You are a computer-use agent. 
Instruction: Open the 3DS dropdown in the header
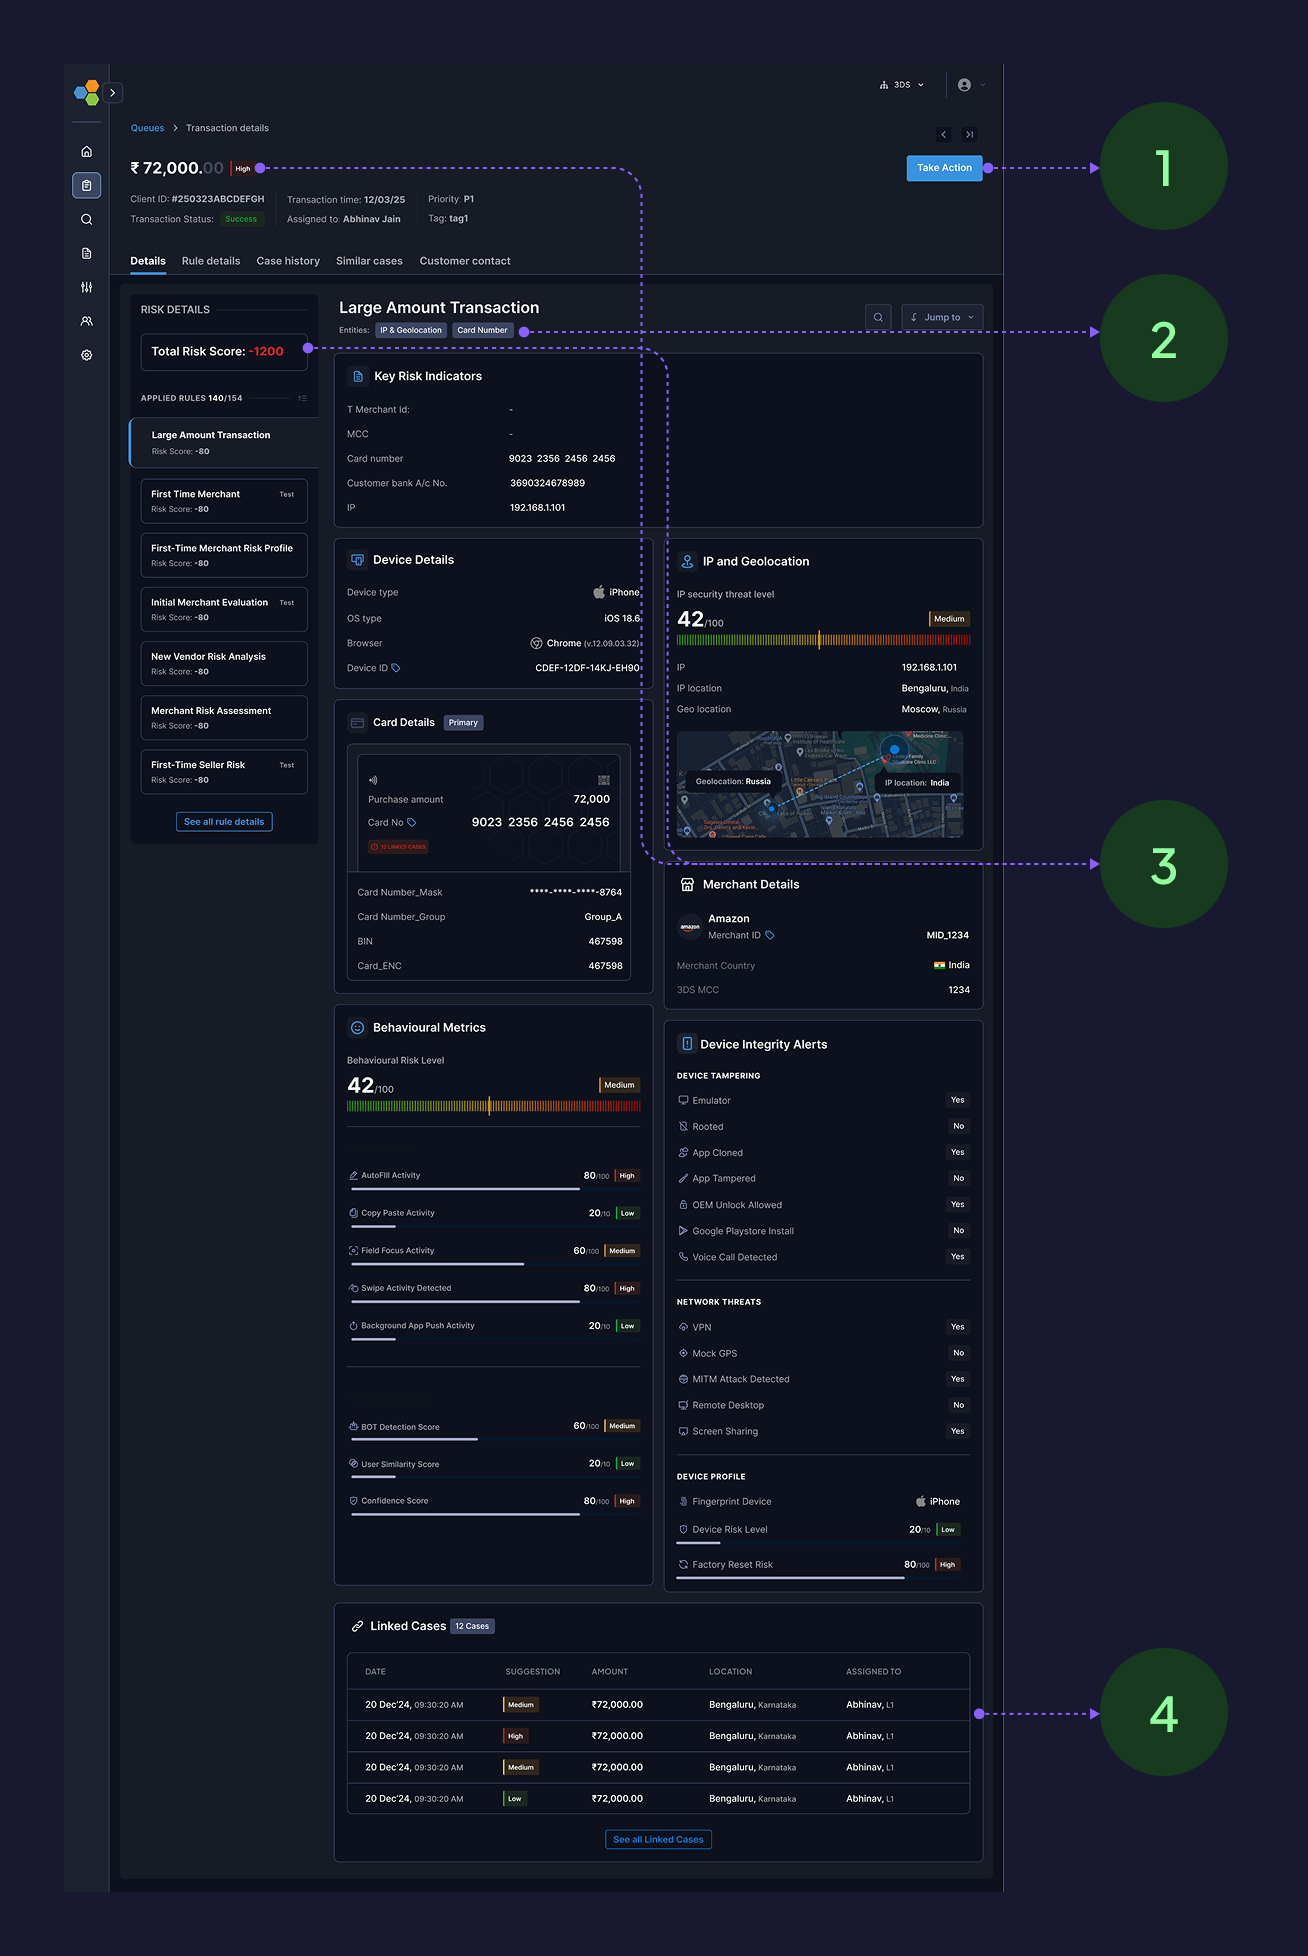pyautogui.click(x=902, y=86)
